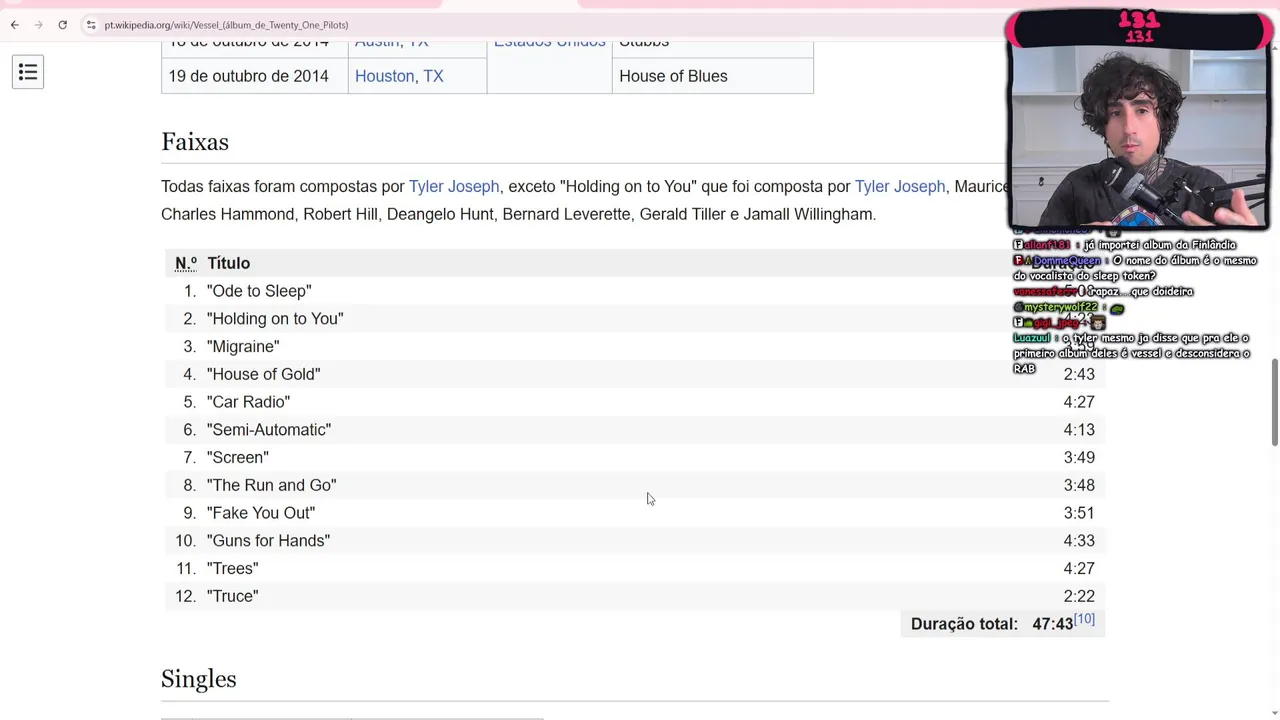Select track "Semi-Automatic"
1280x720 pixels.
[269, 430]
